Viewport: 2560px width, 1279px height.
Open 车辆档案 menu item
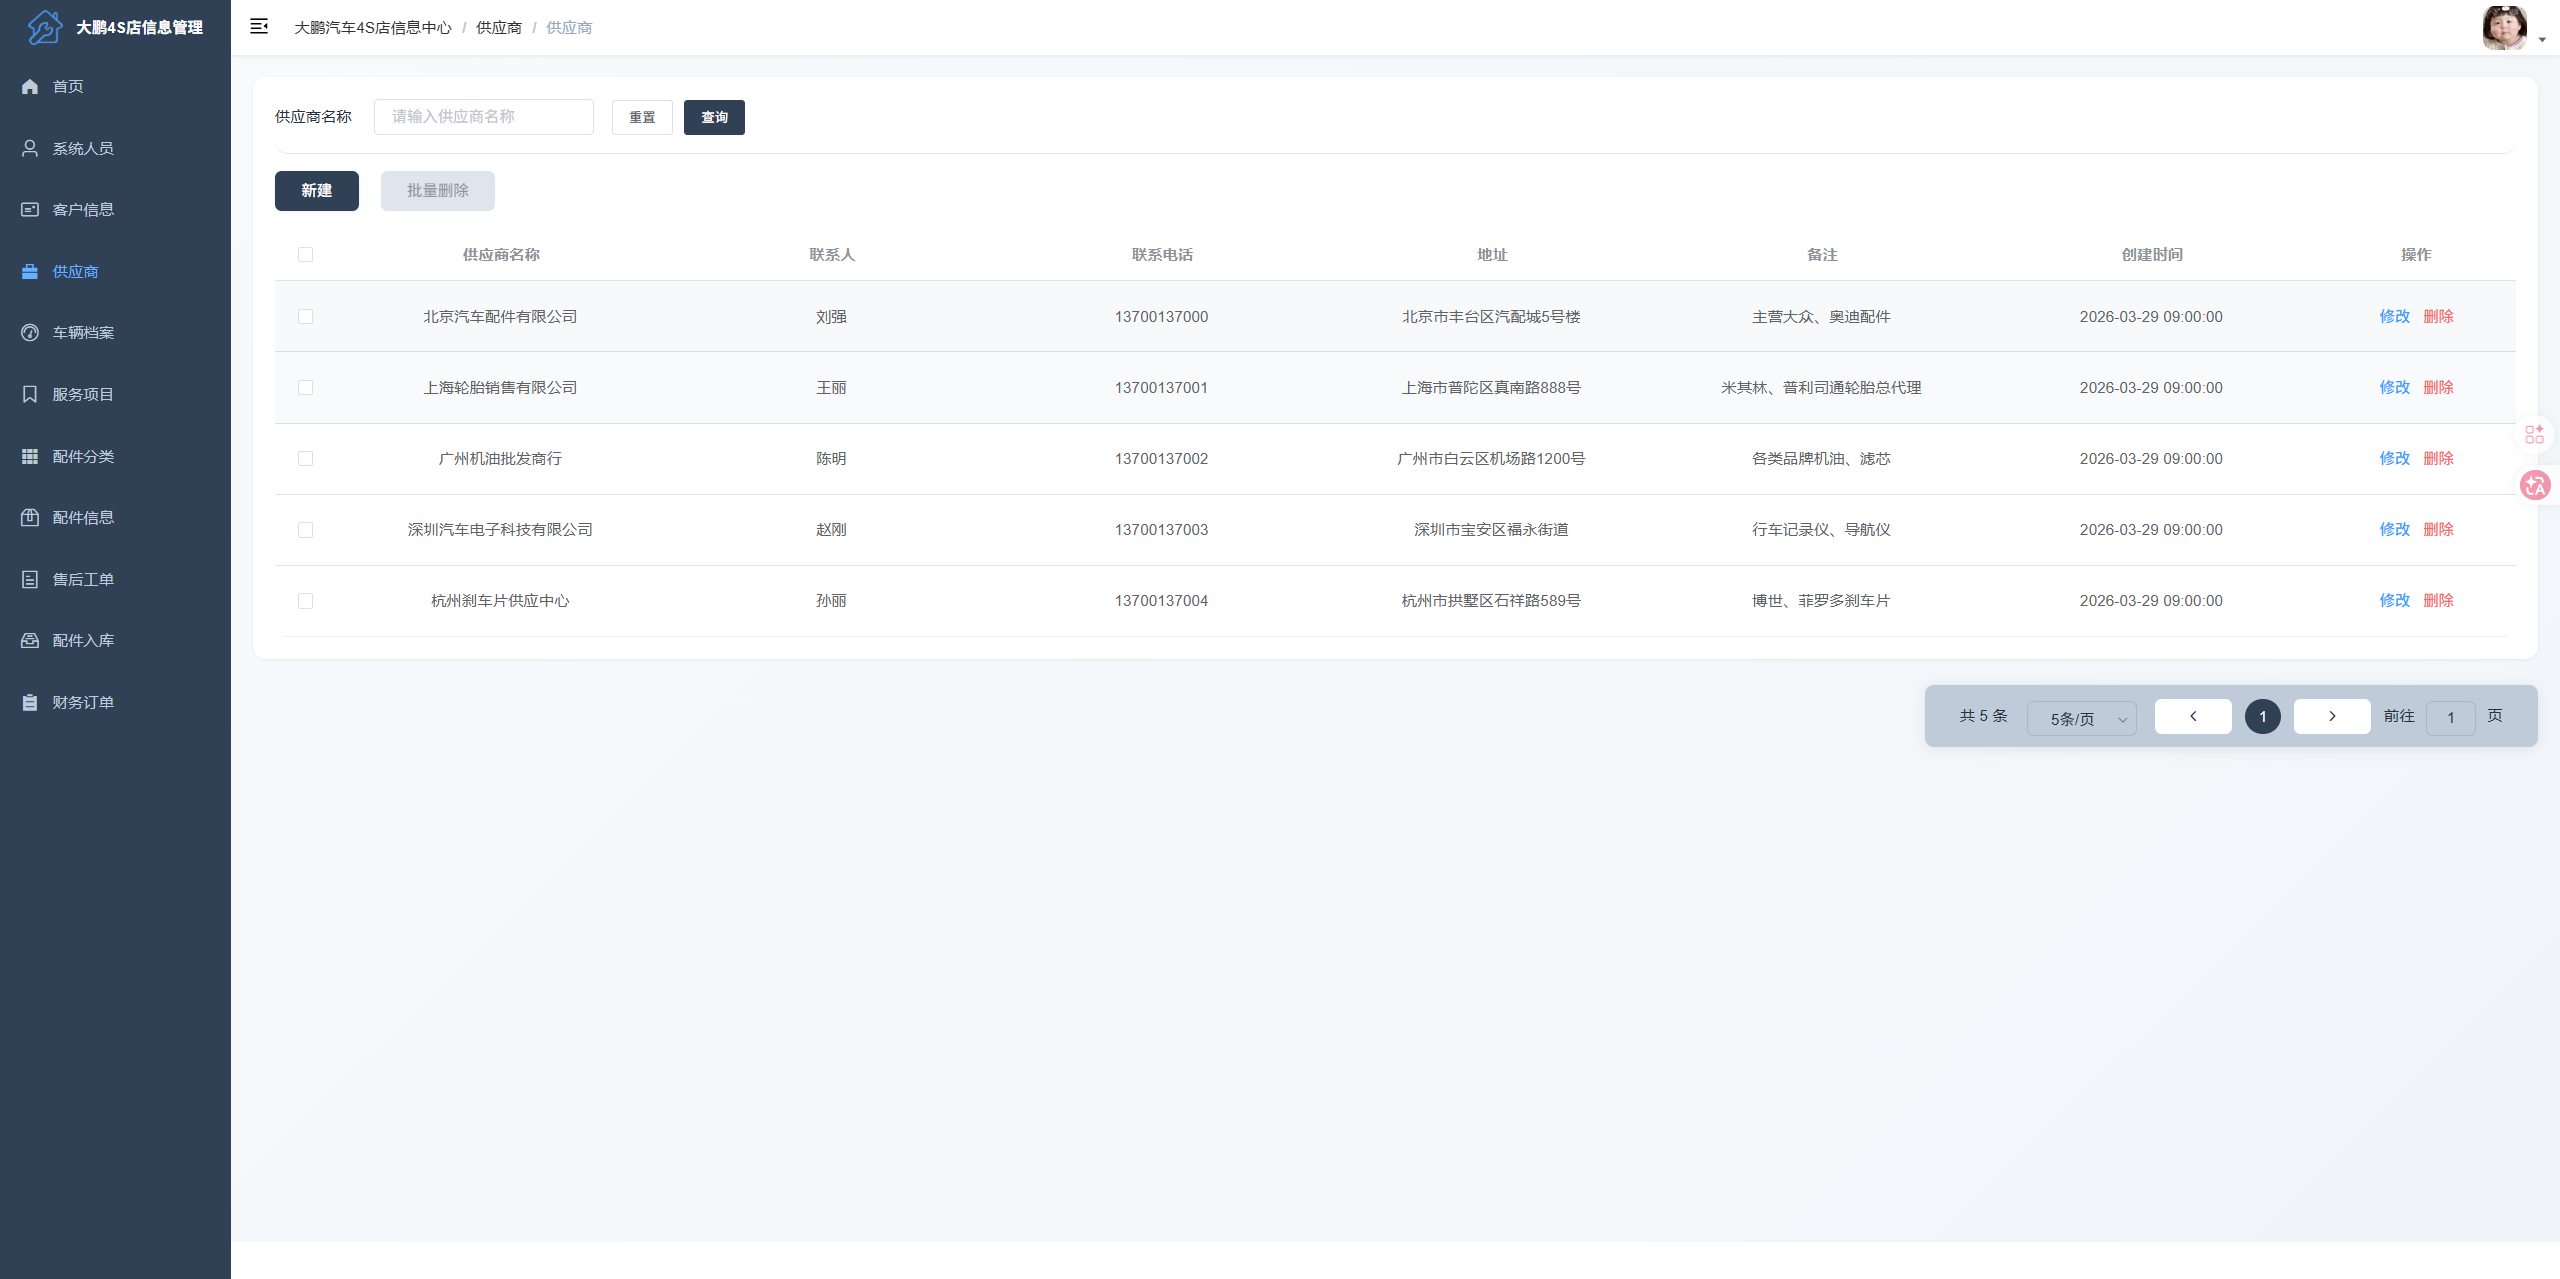pos(115,333)
